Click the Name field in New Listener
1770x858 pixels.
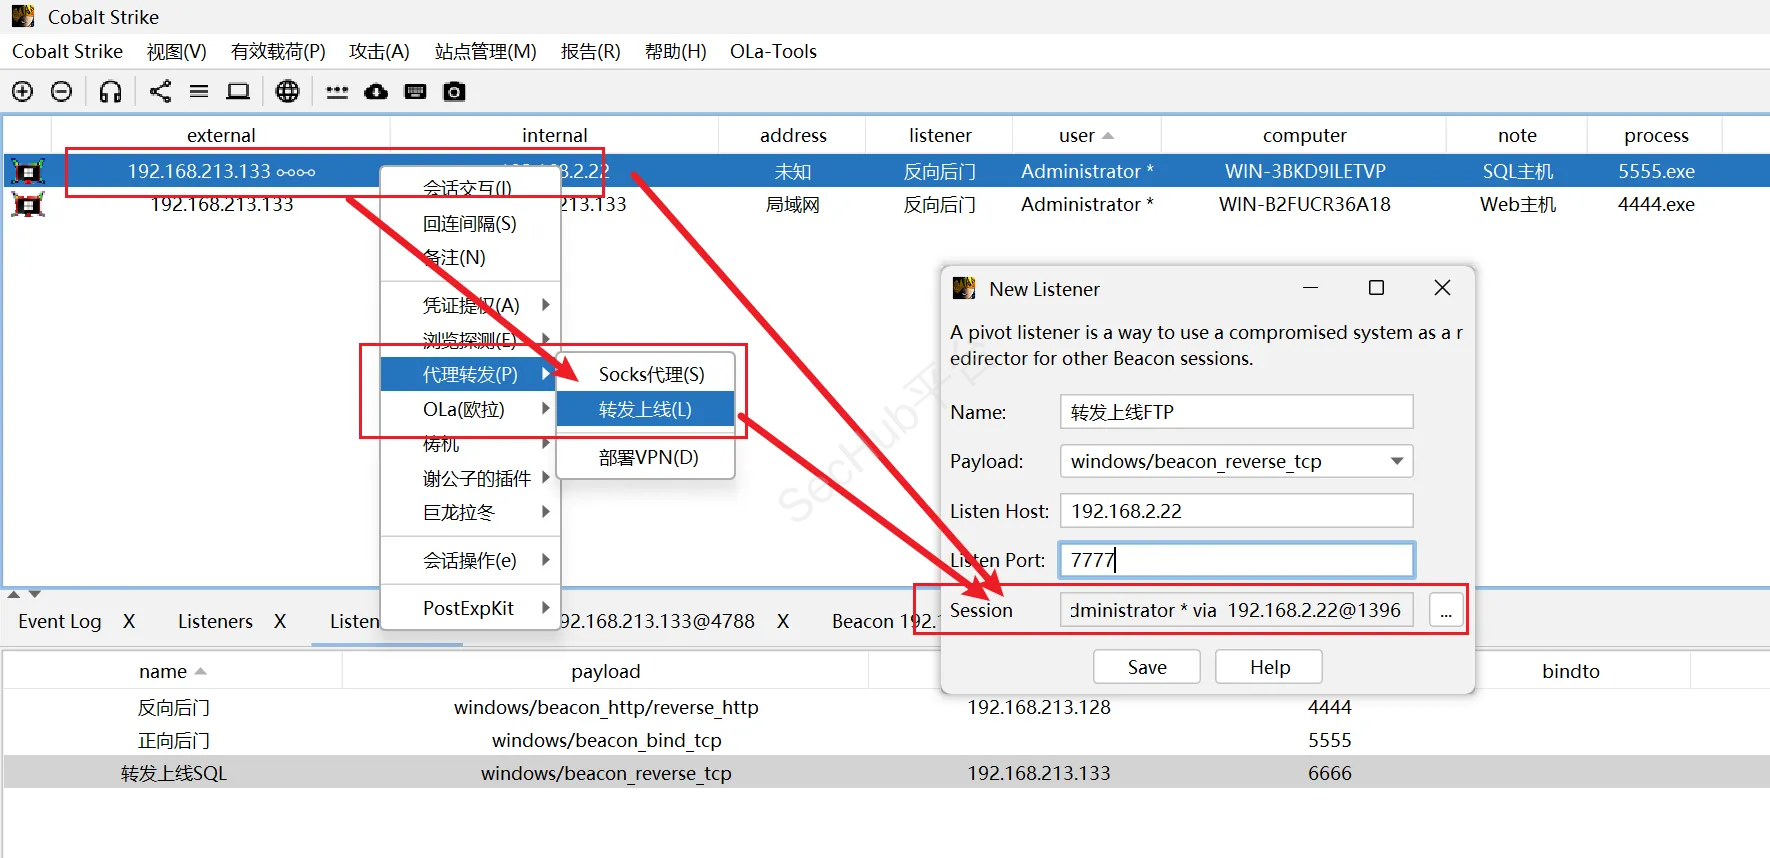pos(1236,412)
